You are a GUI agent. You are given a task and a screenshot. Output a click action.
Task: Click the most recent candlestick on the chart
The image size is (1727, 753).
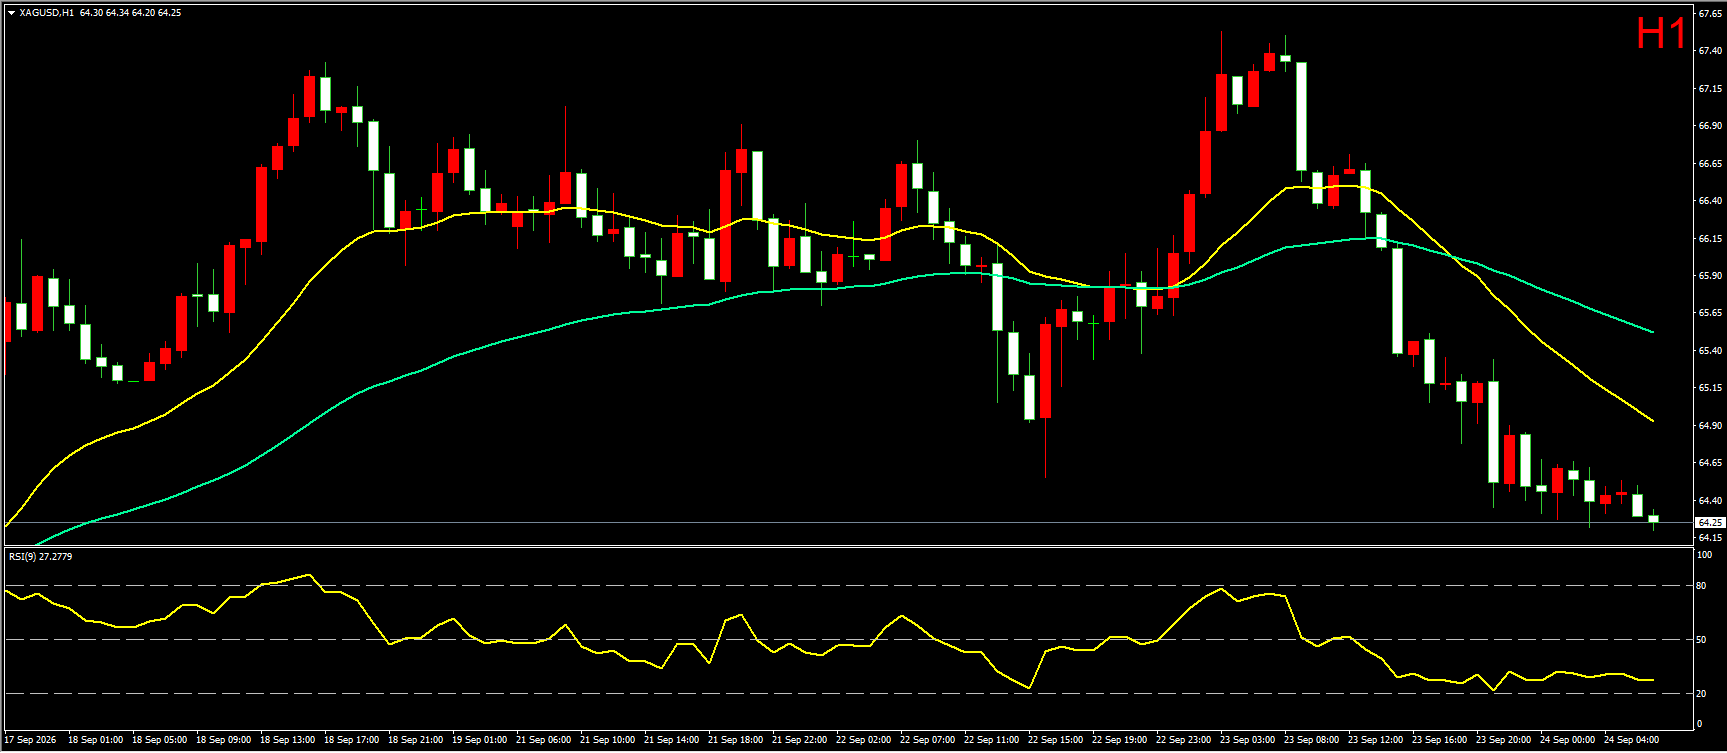[x=1653, y=519]
